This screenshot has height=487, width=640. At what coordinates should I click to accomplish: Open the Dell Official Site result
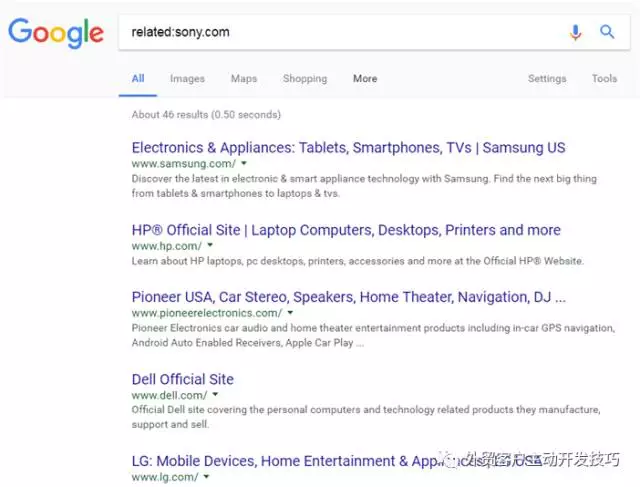tap(182, 379)
